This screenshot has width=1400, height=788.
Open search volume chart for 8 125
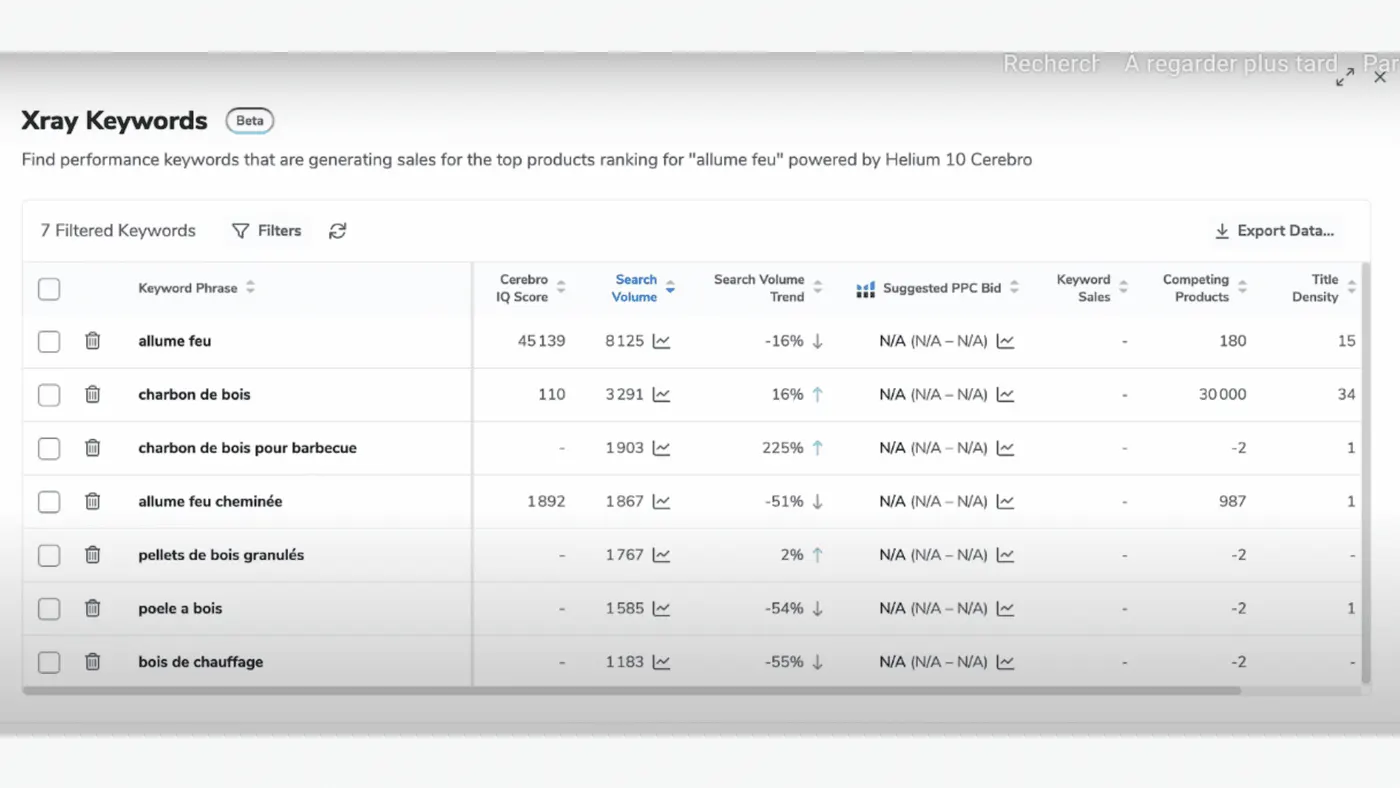(x=661, y=341)
